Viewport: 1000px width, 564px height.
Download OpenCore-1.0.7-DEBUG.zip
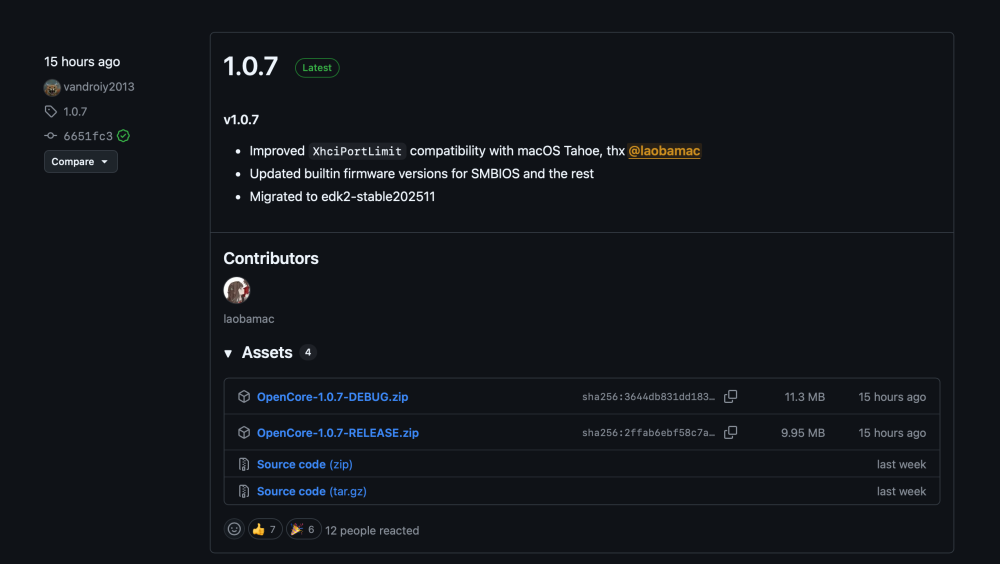click(x=332, y=397)
